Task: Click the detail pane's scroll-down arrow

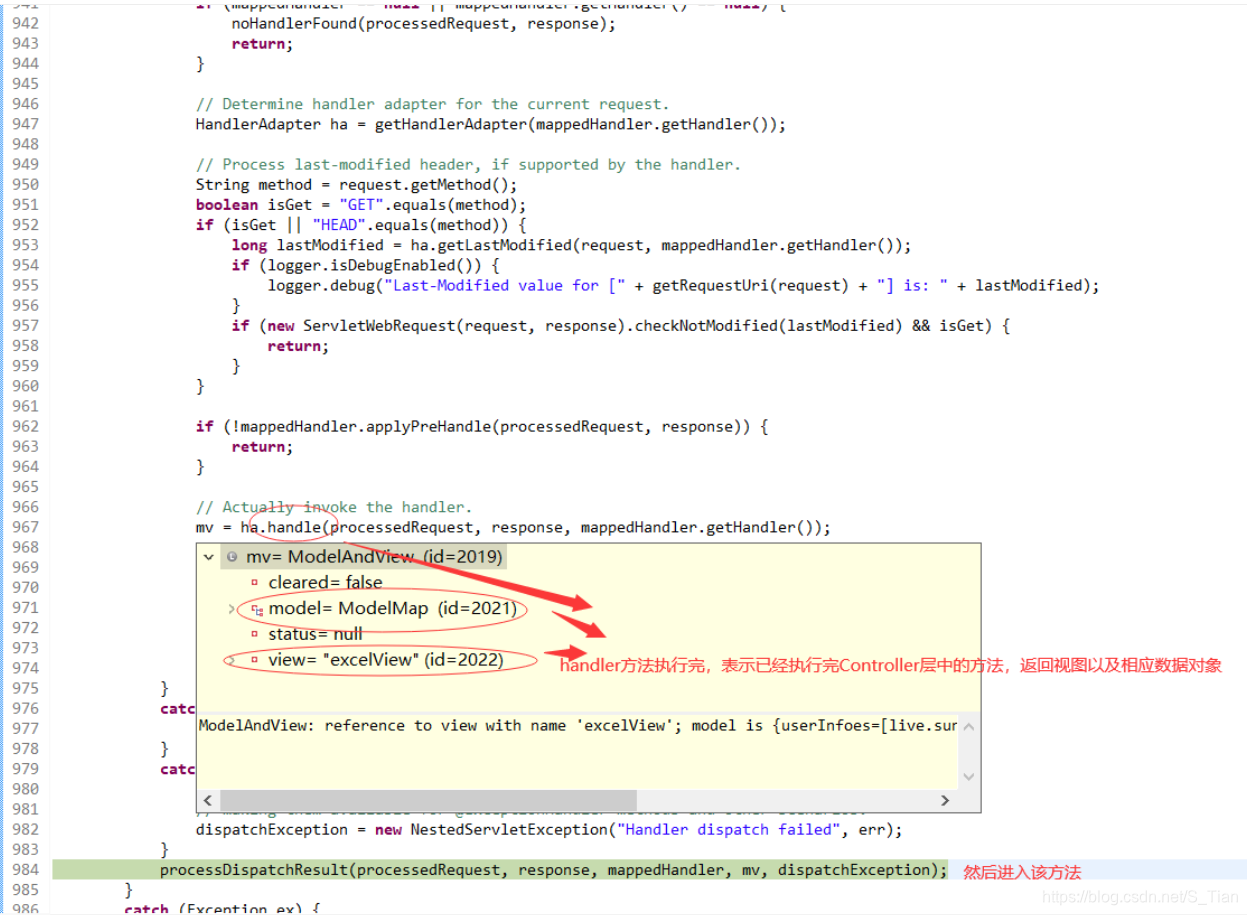Action: point(968,776)
